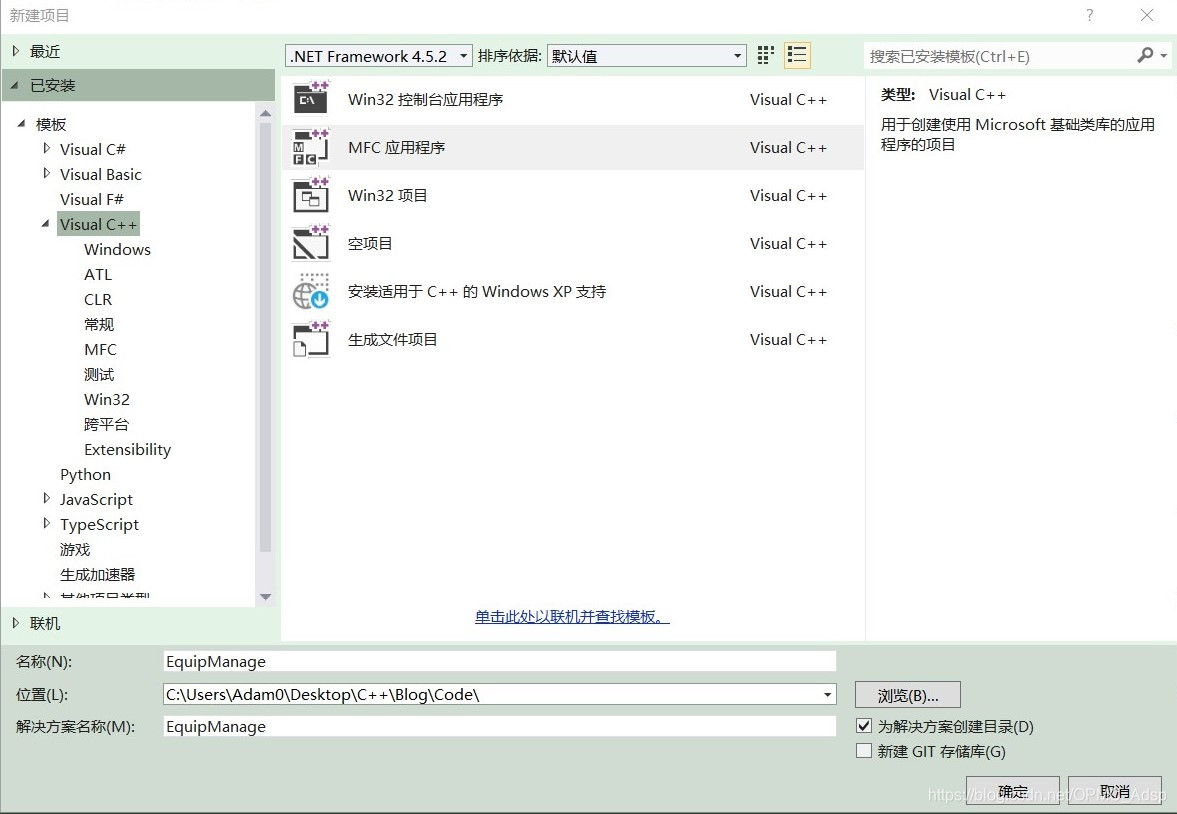Click the 确定 button

[x=1013, y=791]
